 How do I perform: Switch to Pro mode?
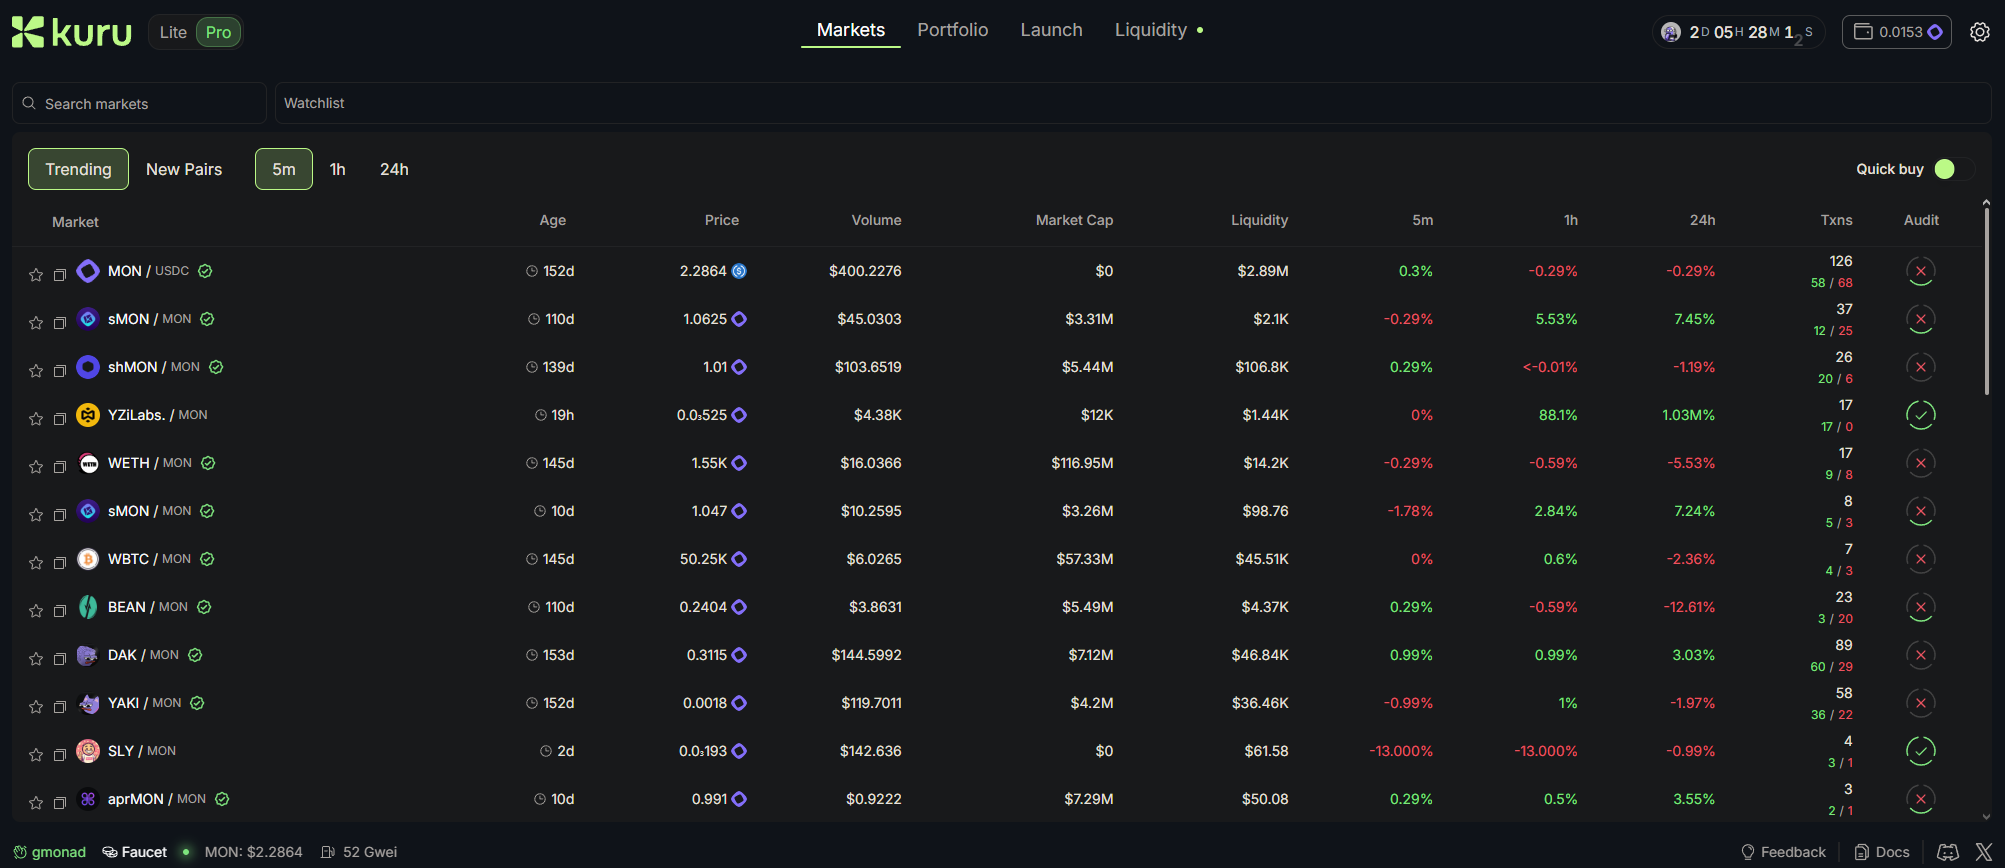(218, 32)
